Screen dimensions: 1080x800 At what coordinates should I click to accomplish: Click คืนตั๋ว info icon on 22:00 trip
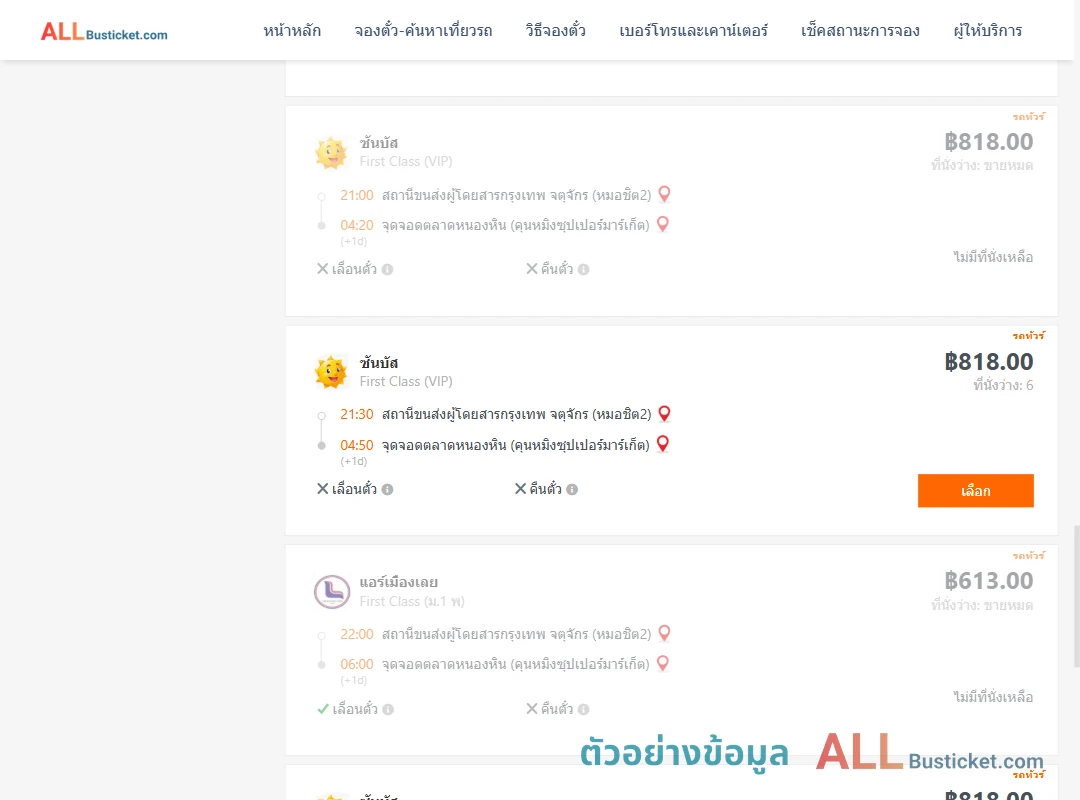pyautogui.click(x=583, y=709)
